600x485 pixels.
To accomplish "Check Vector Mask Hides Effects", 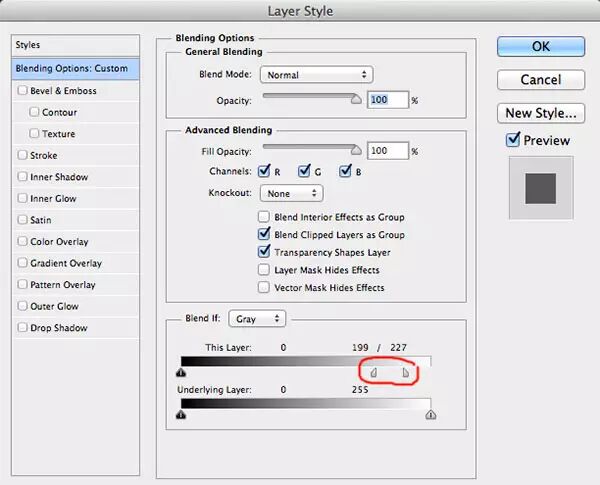I will 263,287.
